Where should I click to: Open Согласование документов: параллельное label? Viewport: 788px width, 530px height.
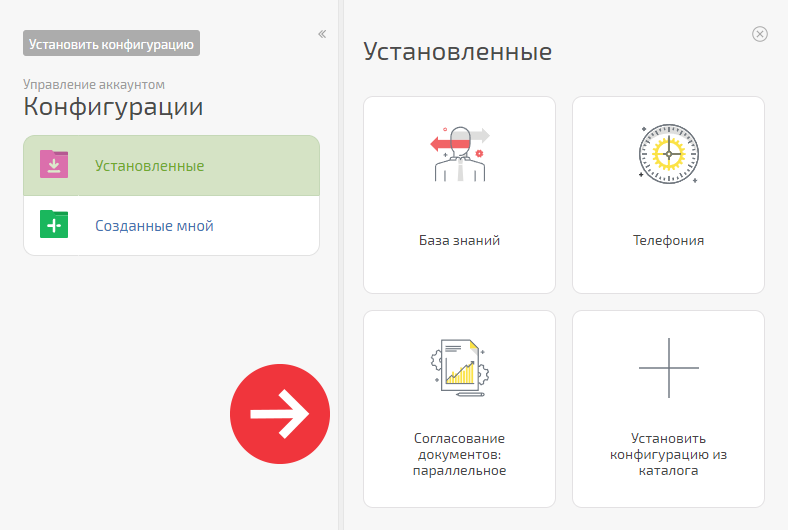click(459, 454)
